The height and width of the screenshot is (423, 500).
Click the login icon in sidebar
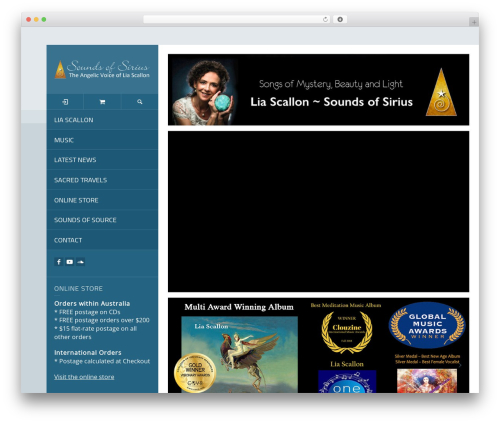tap(65, 102)
